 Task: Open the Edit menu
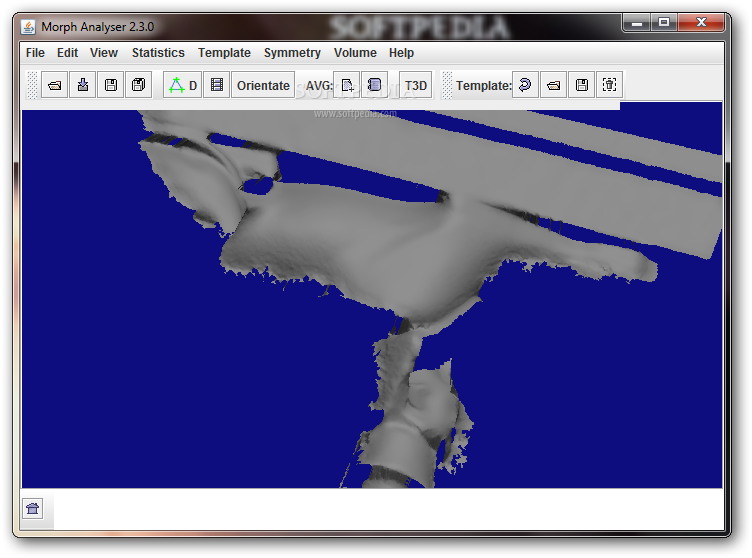pos(67,53)
